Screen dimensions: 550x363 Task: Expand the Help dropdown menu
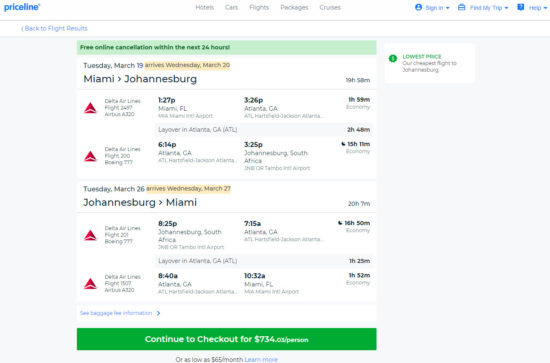[x=532, y=7]
